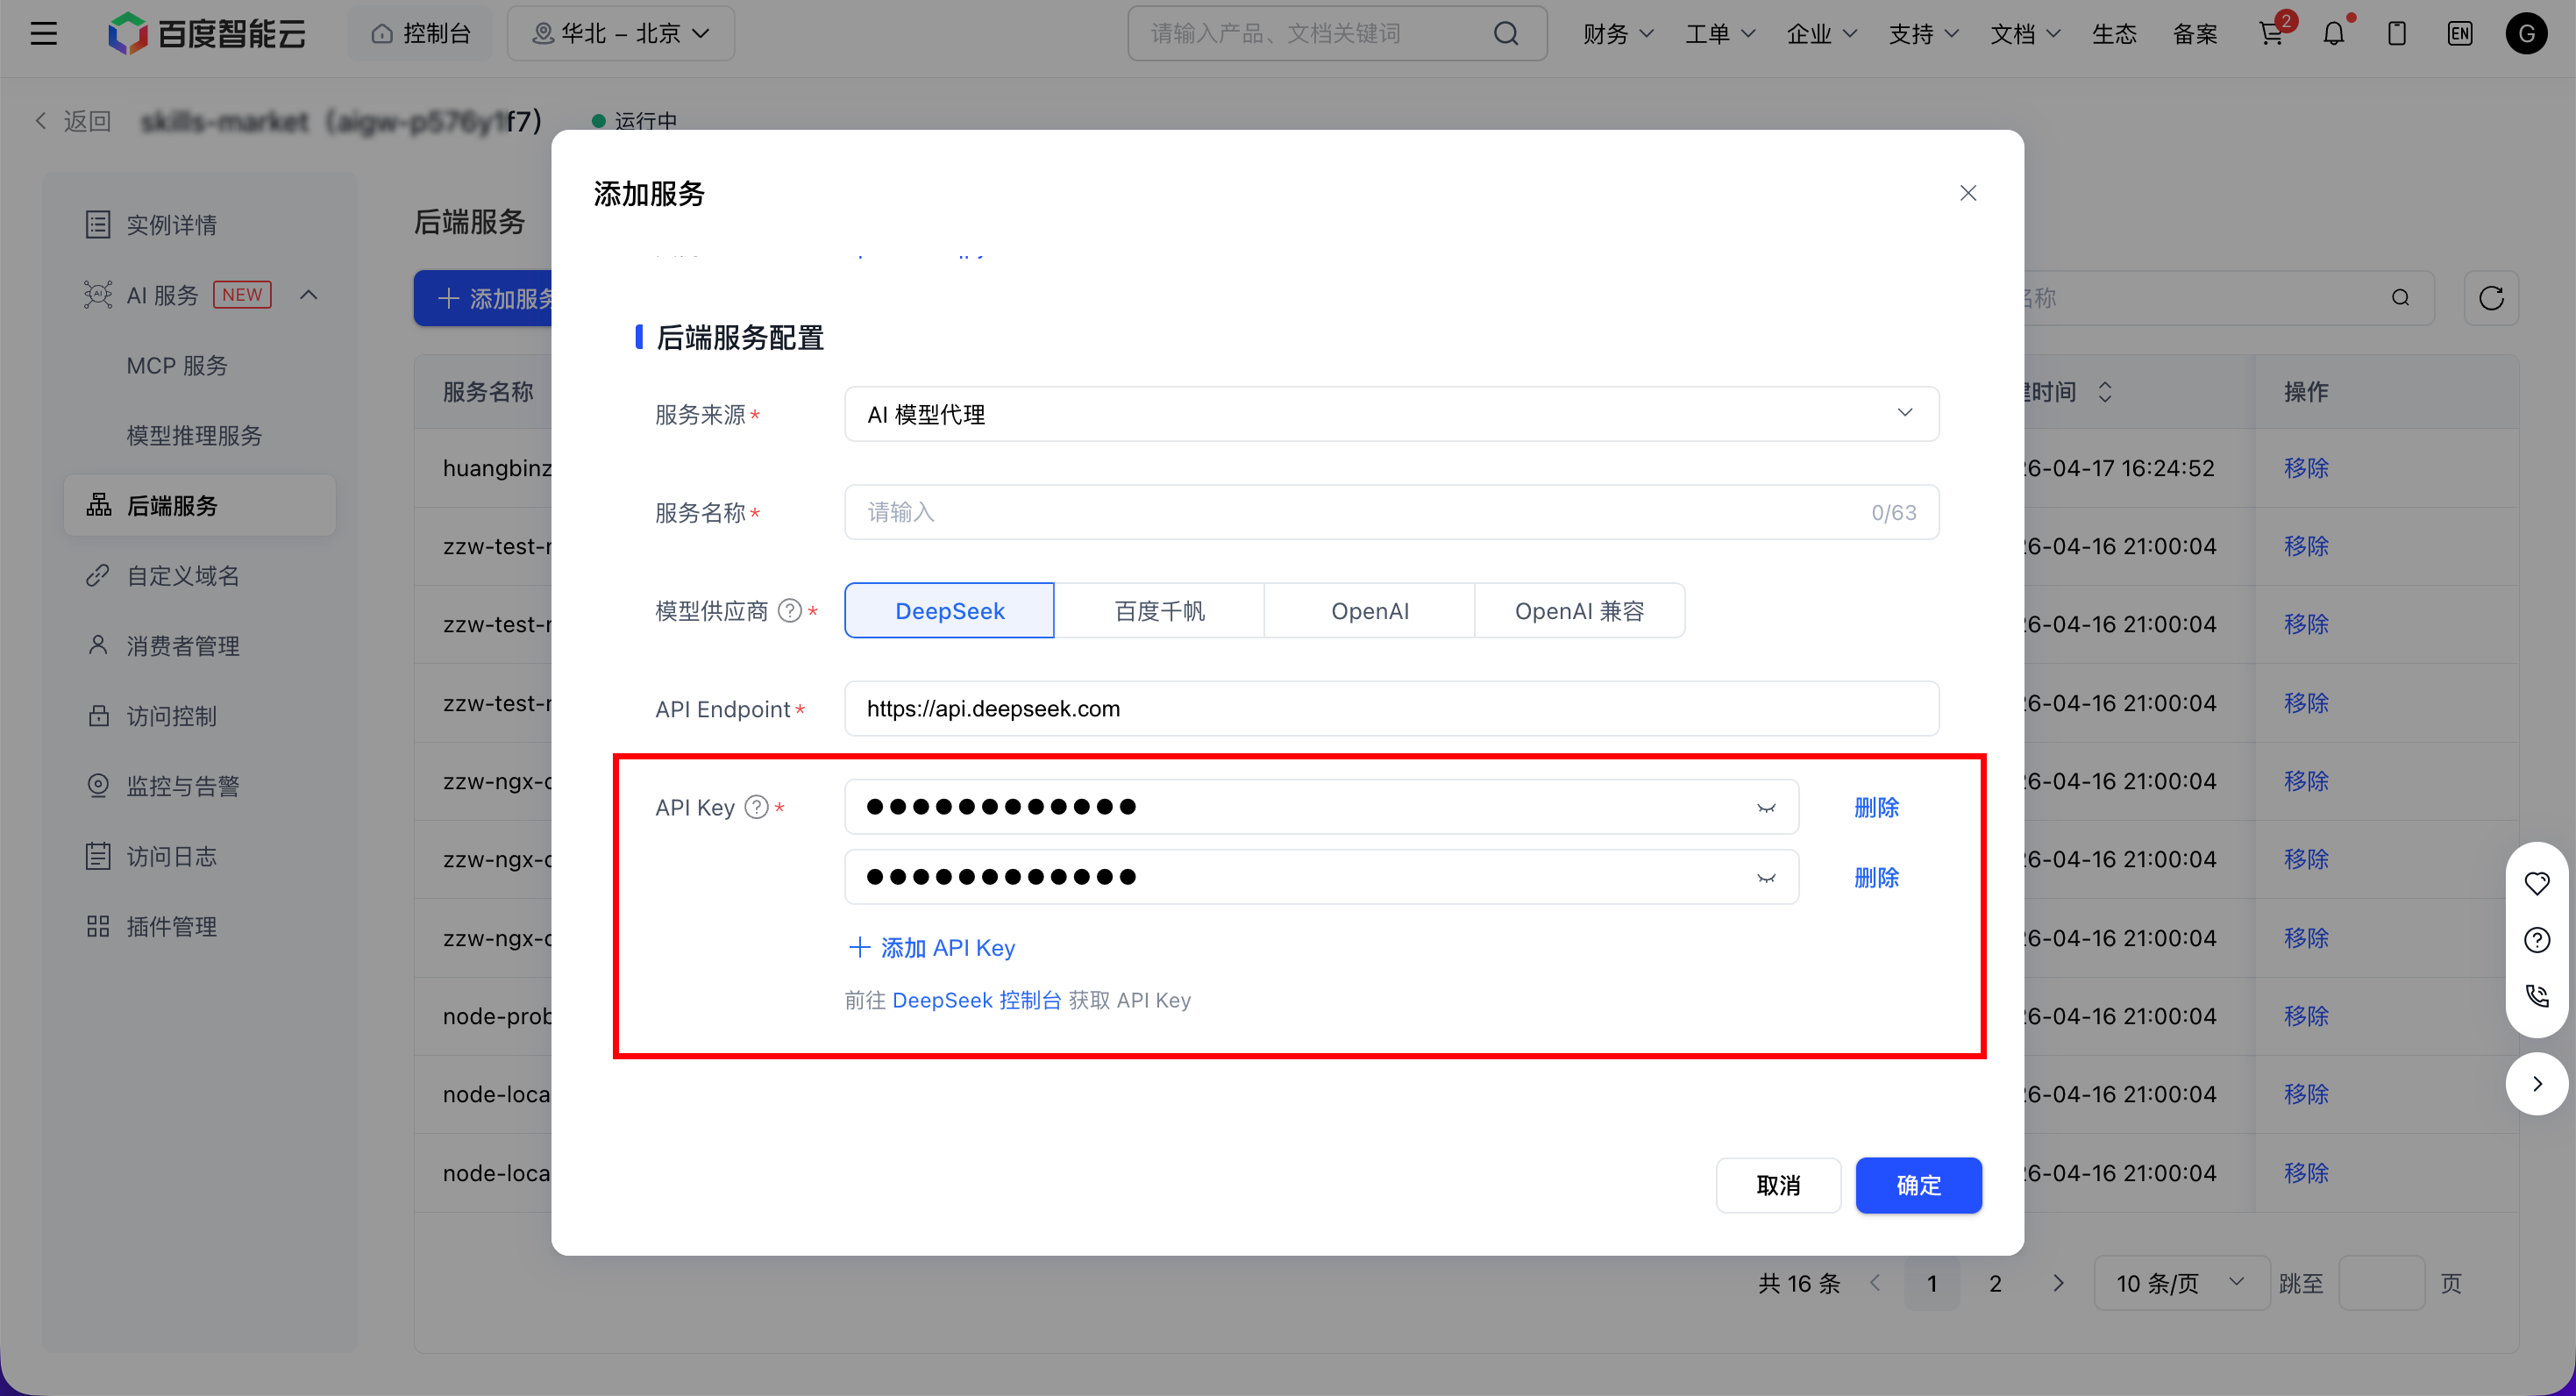Open the floating help question icon

tap(2537, 940)
